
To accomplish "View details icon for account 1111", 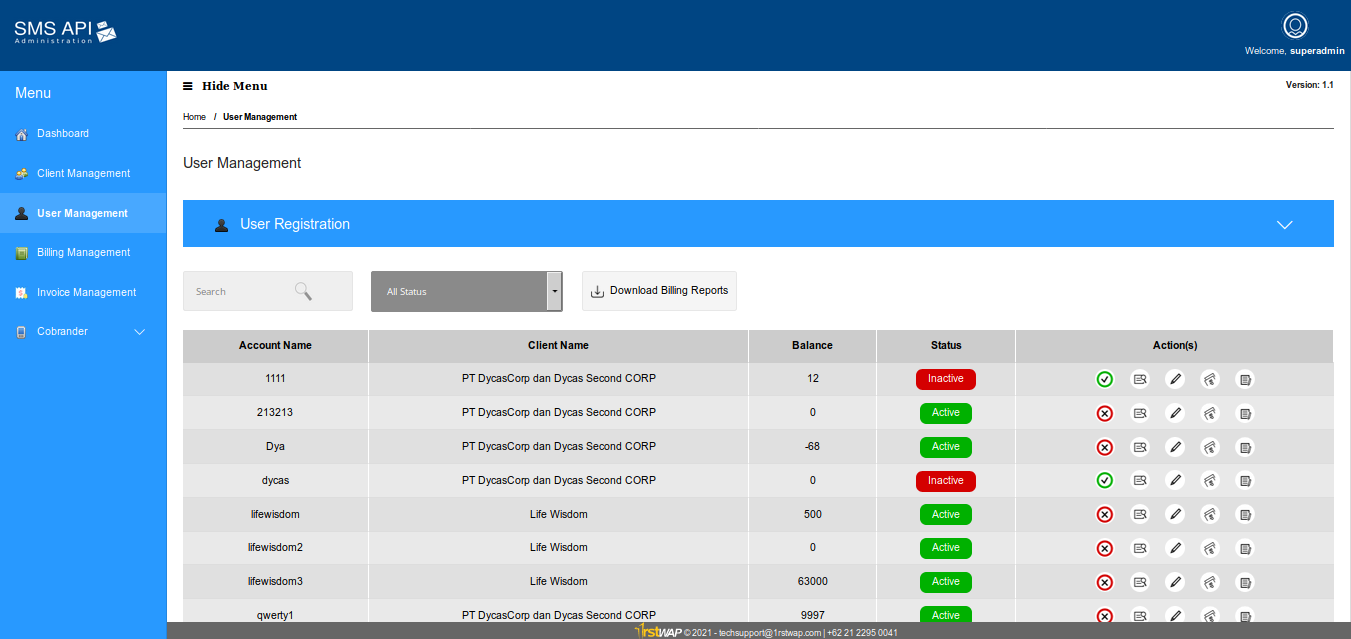I will 1139,379.
